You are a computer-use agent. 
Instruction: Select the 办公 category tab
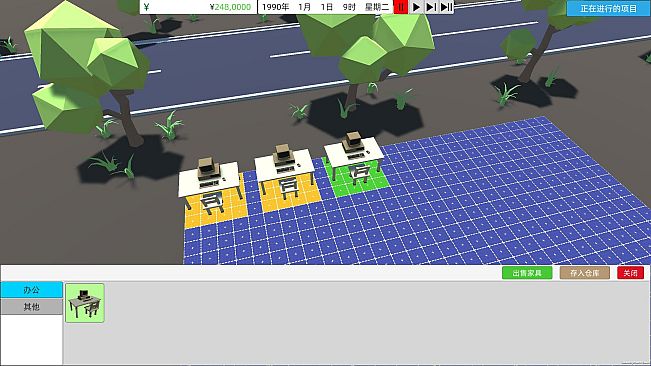32,290
